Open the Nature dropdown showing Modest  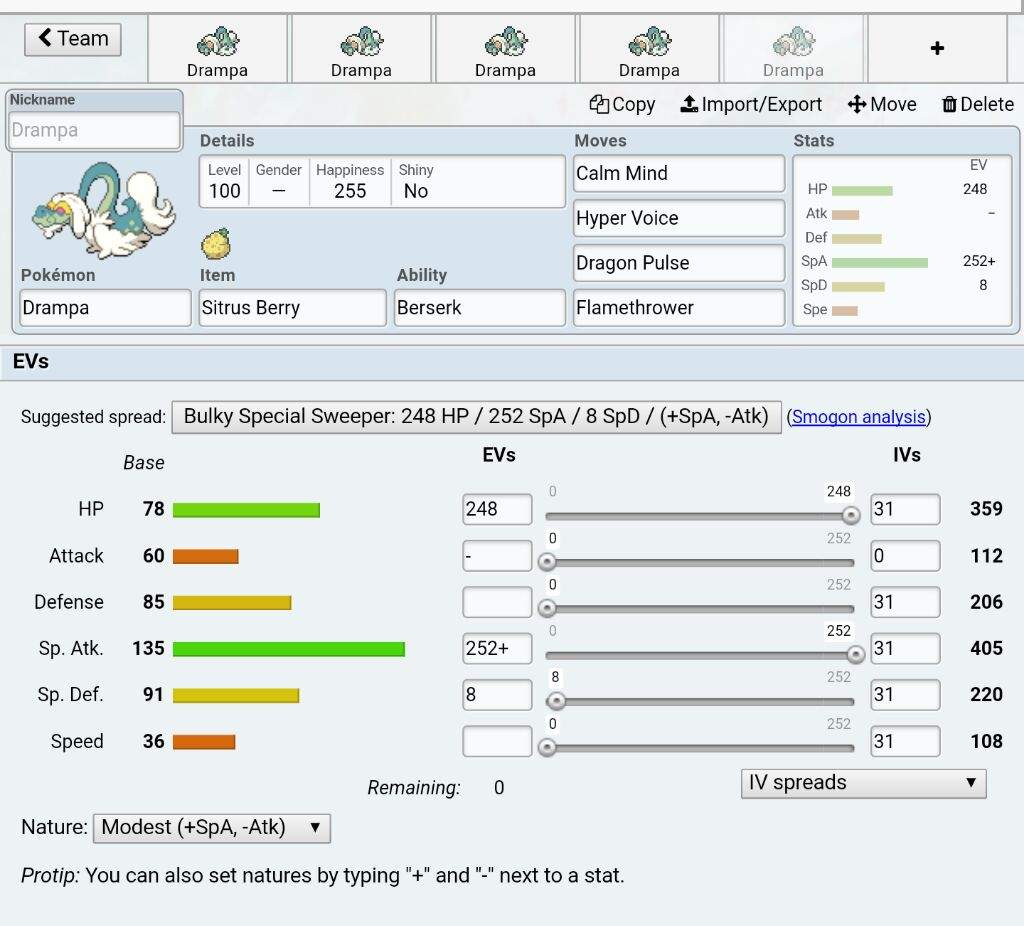point(212,828)
